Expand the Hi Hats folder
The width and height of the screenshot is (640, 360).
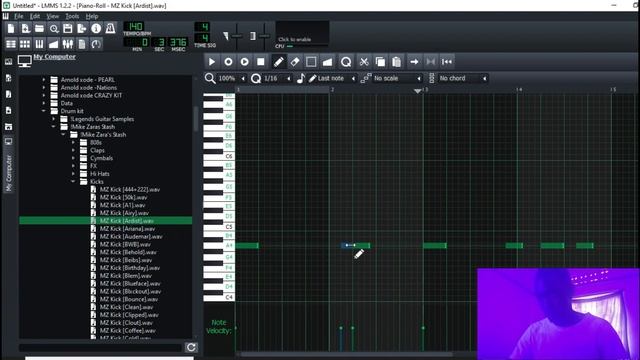[73, 174]
